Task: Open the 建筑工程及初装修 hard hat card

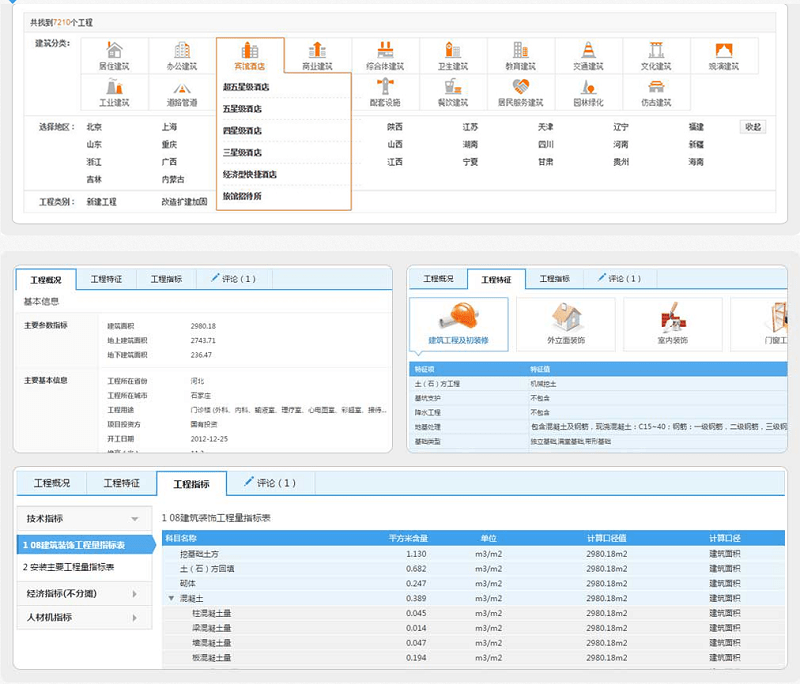Action: pyautogui.click(x=459, y=324)
